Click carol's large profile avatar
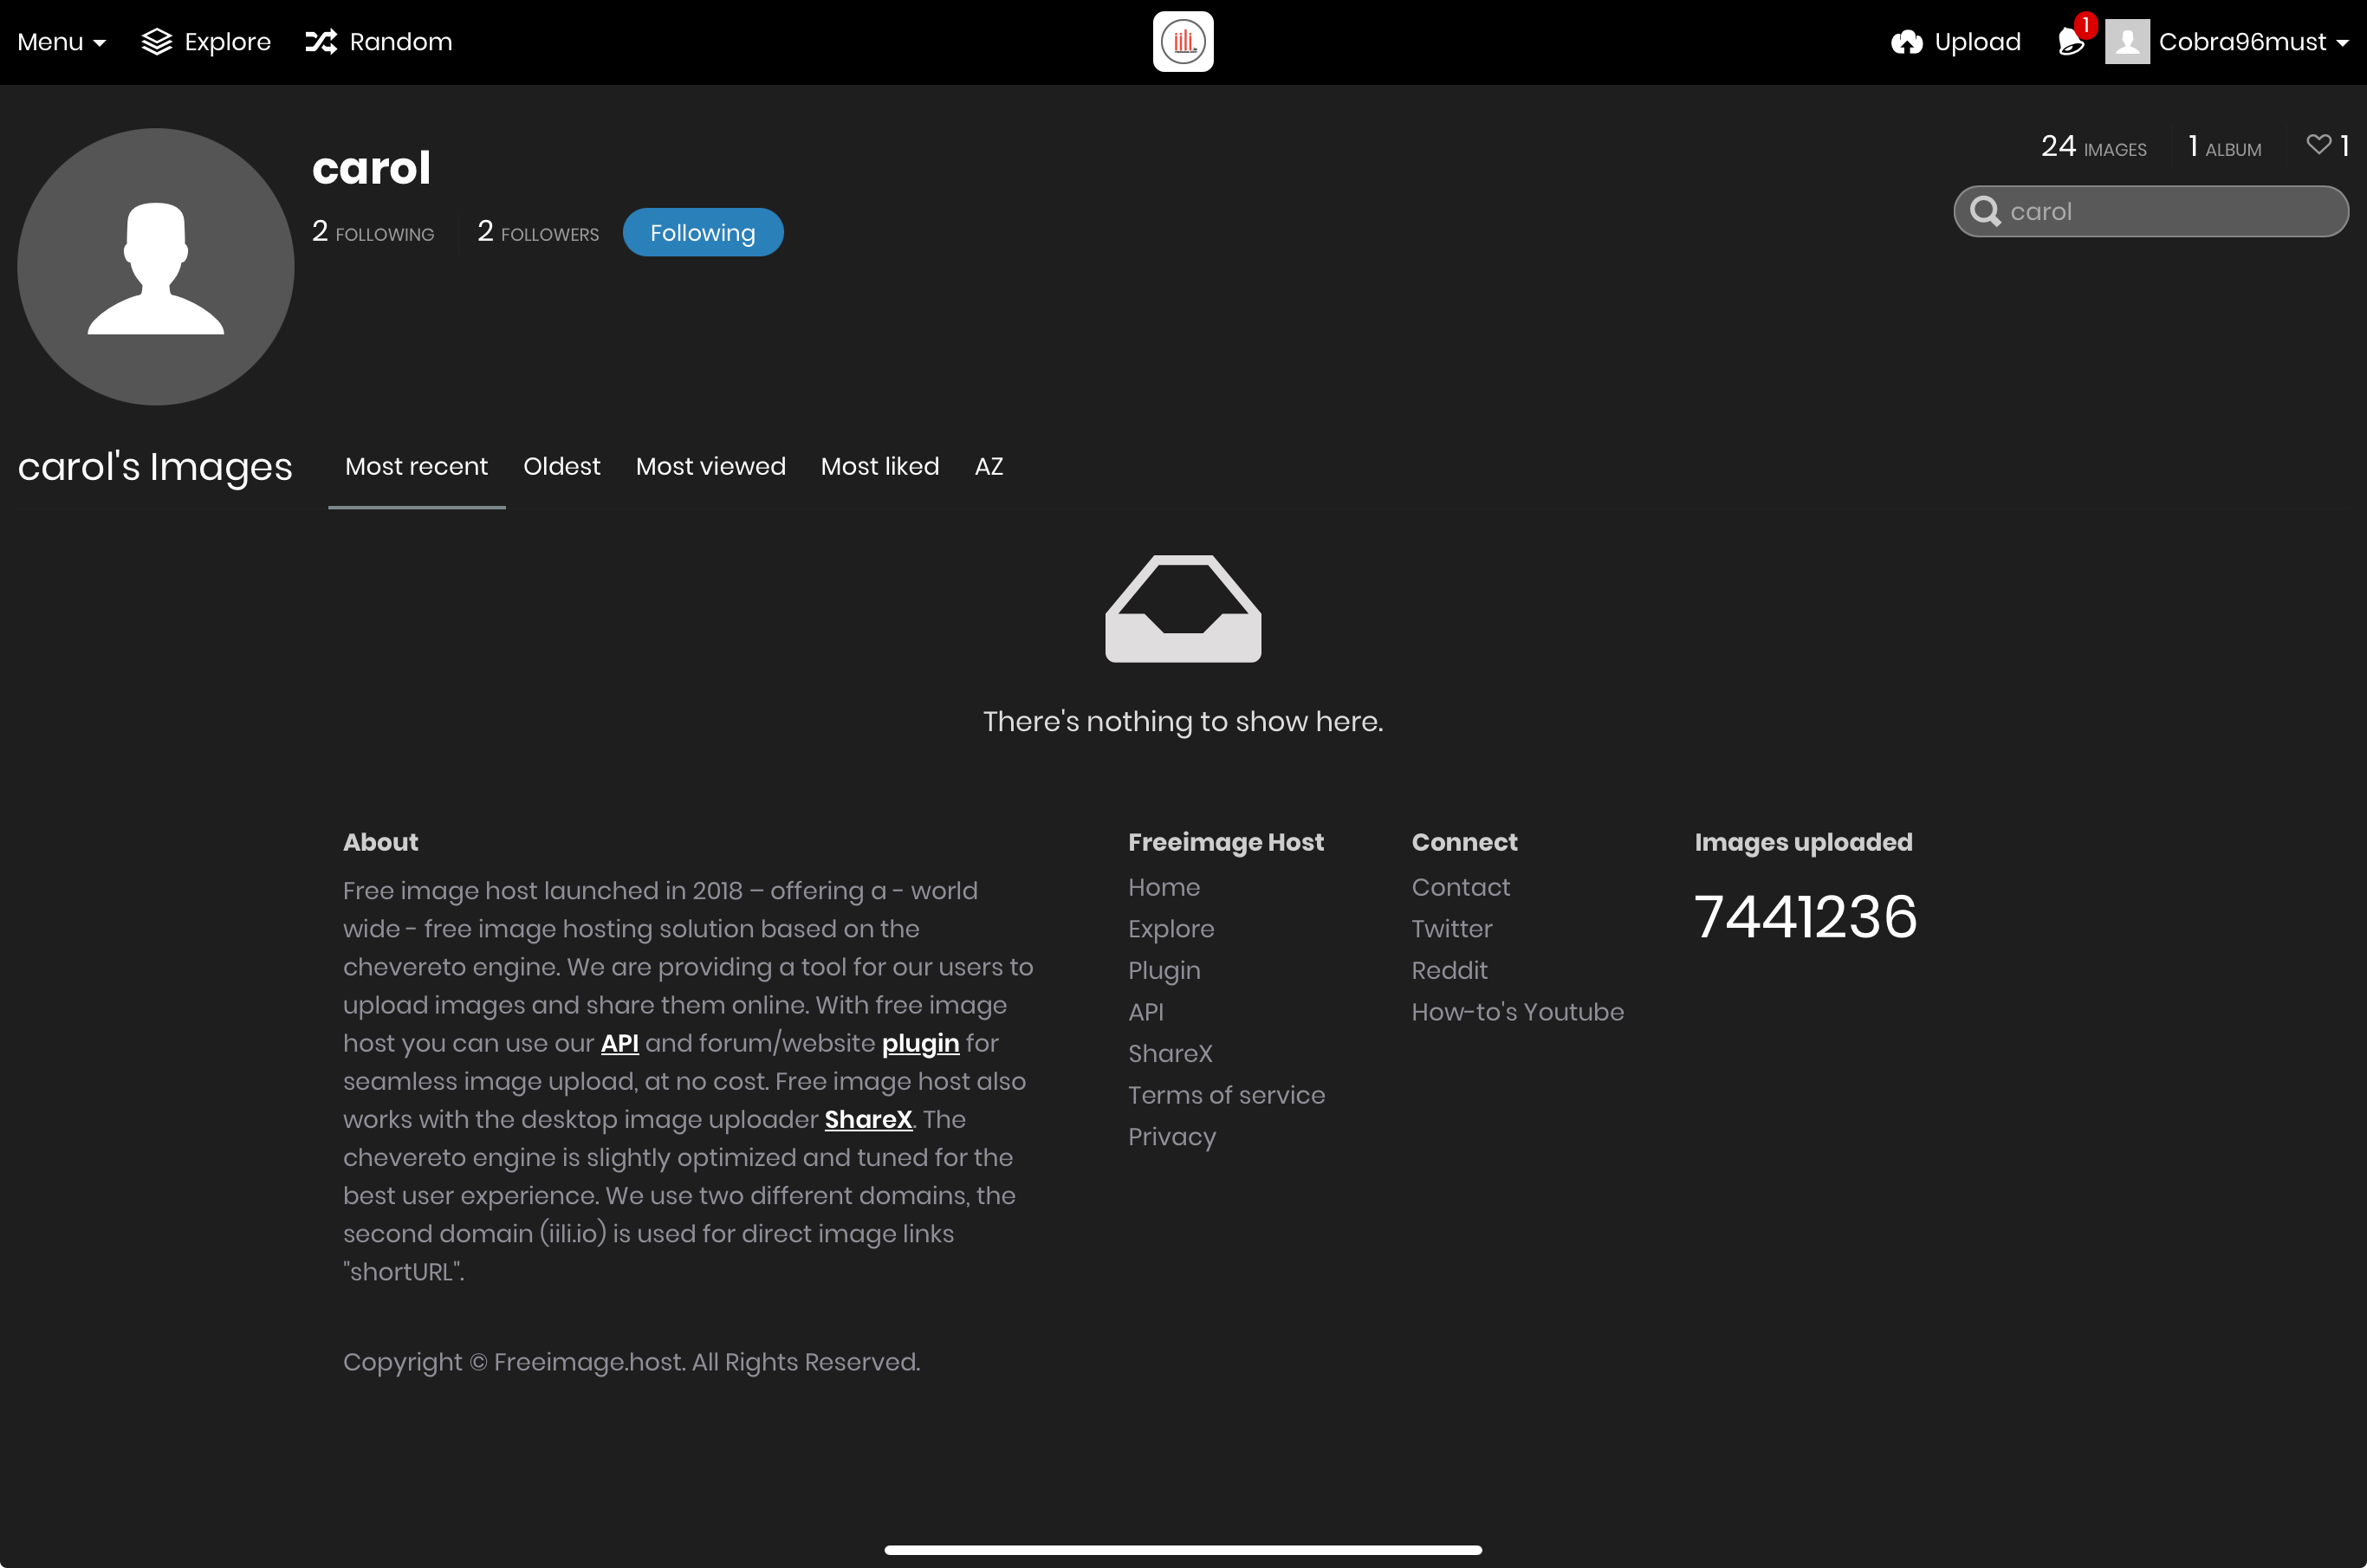Image resolution: width=2367 pixels, height=1568 pixels. [x=156, y=267]
